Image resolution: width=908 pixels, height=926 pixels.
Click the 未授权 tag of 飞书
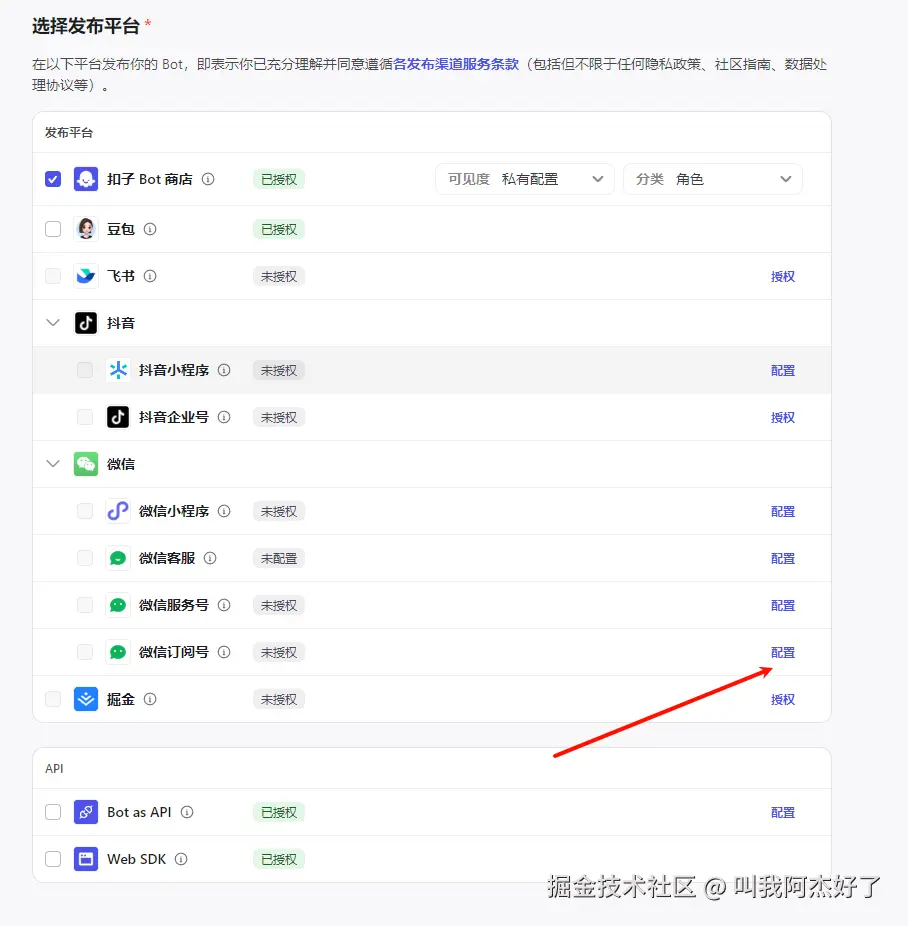(x=279, y=276)
